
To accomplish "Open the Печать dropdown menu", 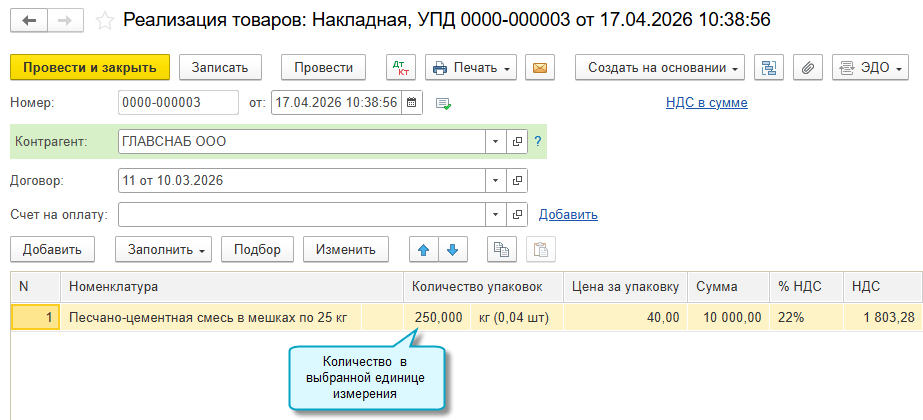I will pos(471,67).
